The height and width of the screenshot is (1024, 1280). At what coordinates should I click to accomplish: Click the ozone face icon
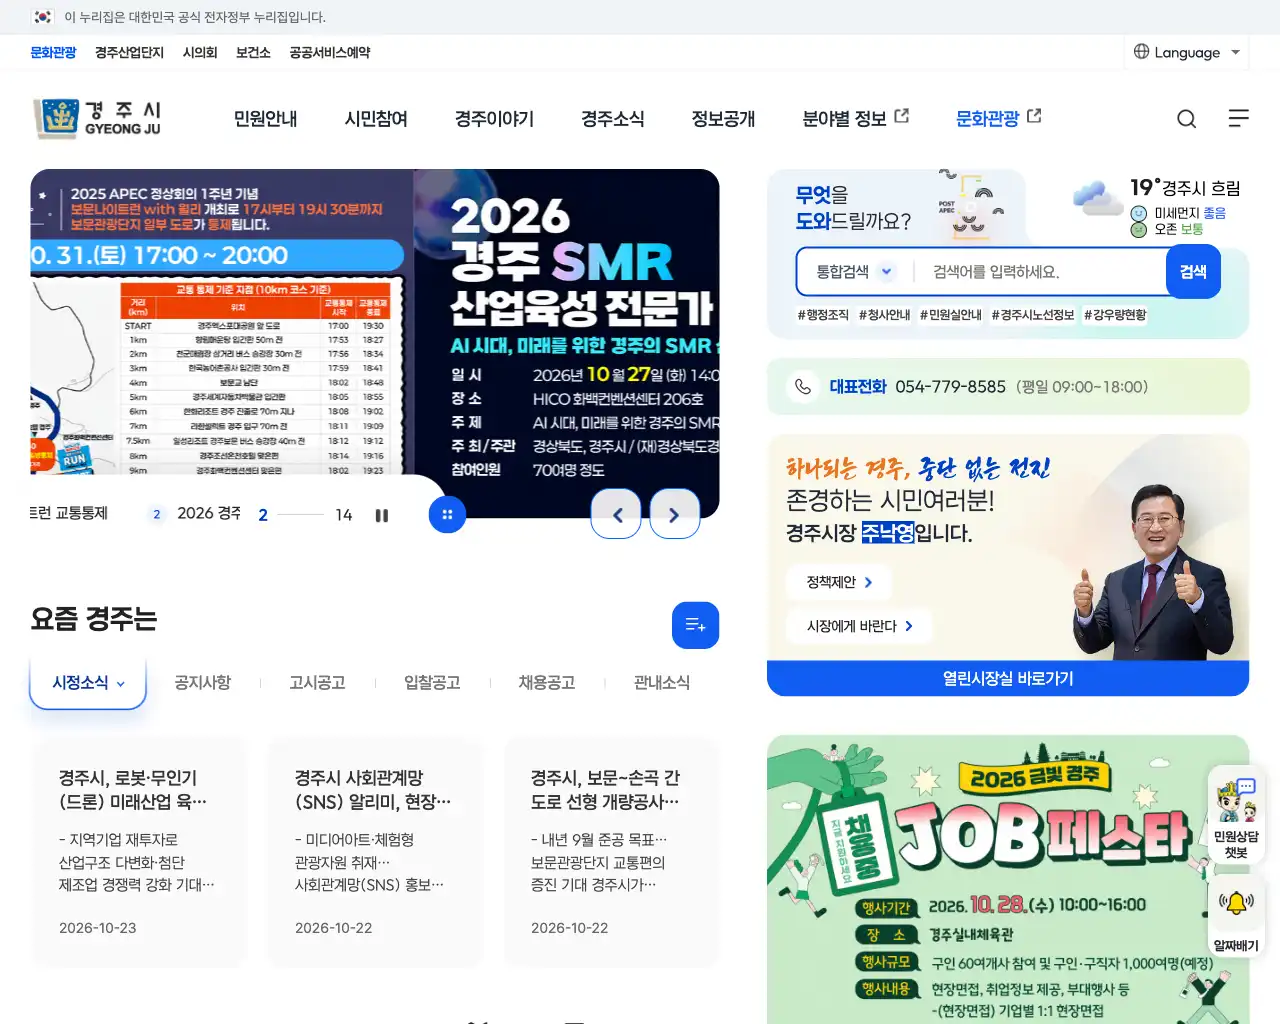coord(1139,229)
